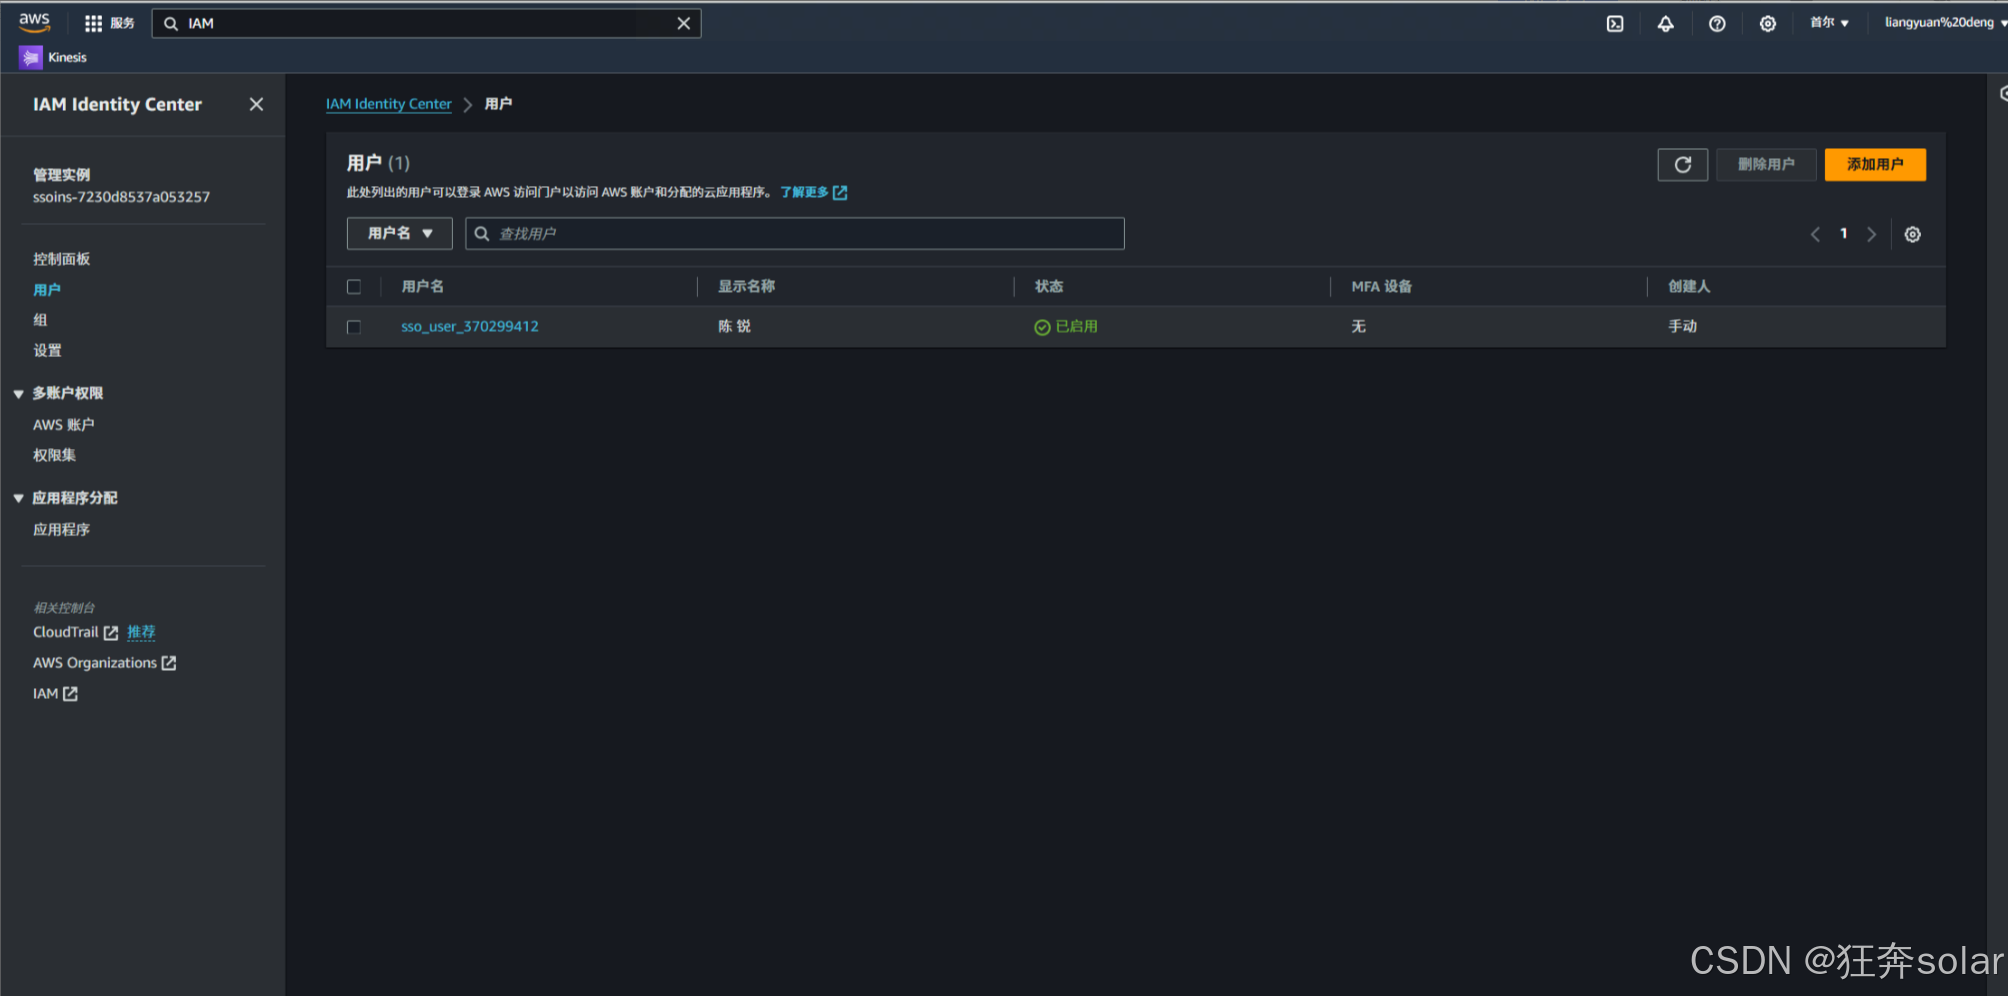Open AWS Organizations external link icon
Screen dimensions: 2008x996
(169, 663)
